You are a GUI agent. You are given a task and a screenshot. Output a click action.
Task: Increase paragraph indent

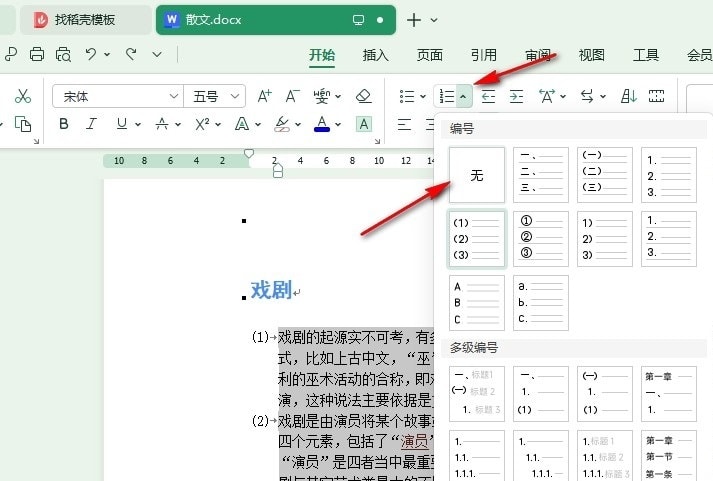[516, 96]
